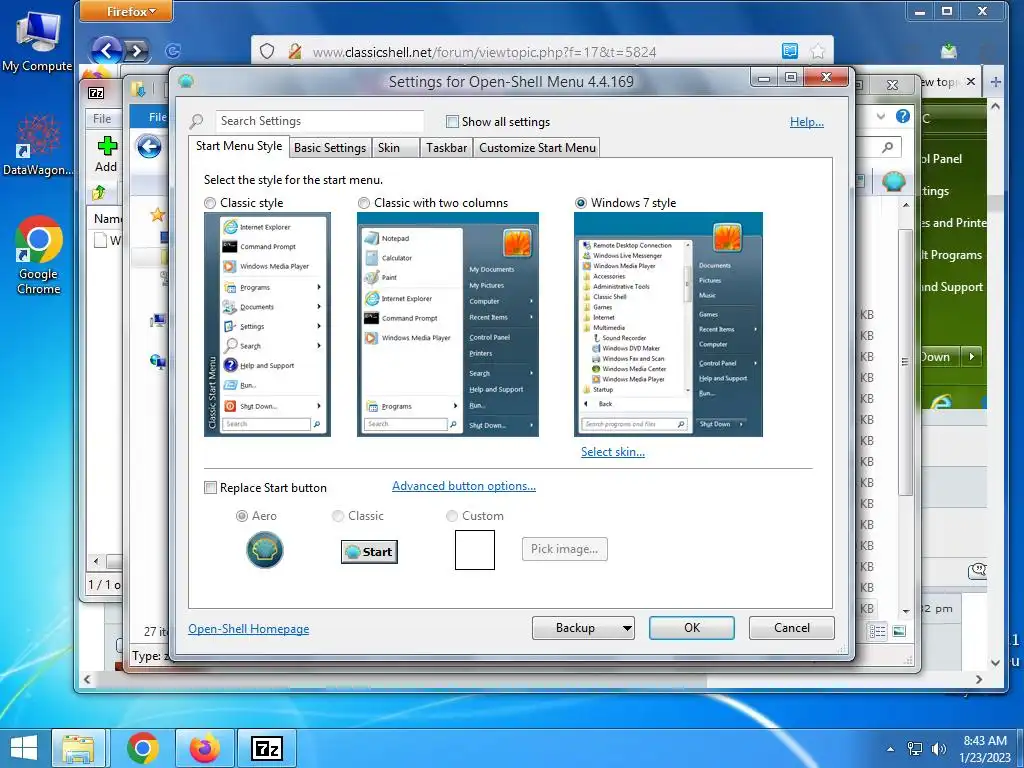This screenshot has height=768, width=1024.
Task: Switch to the Start Menu Style tab
Action: (x=239, y=146)
